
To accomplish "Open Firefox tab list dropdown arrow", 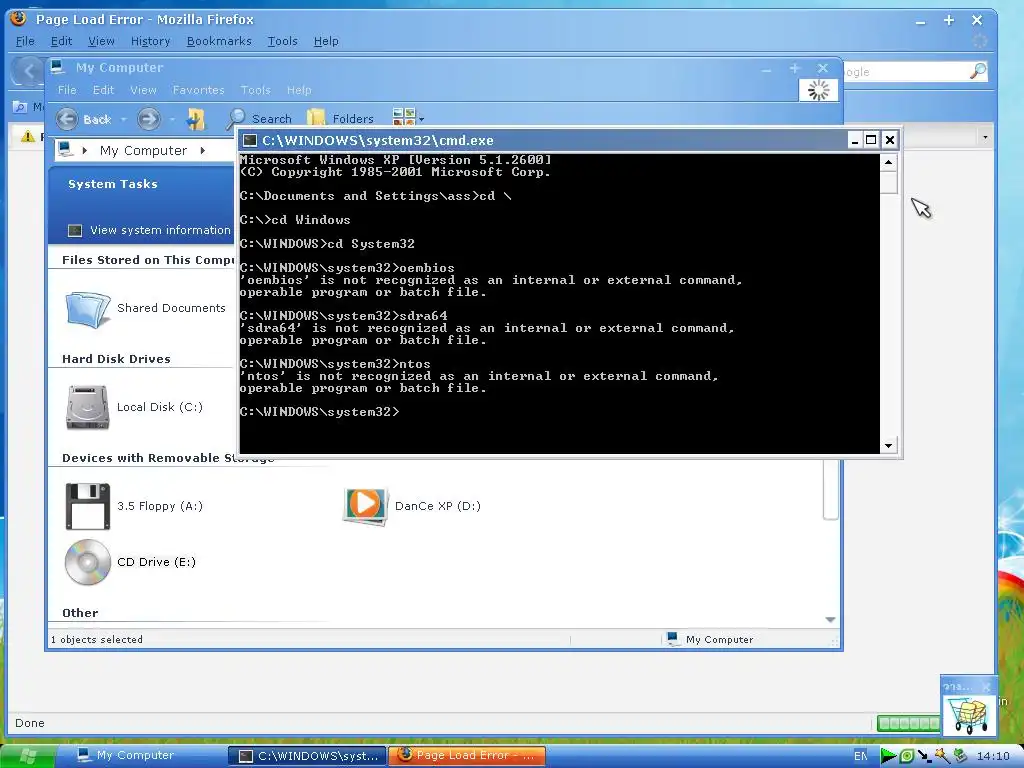I will pyautogui.click(x=985, y=137).
